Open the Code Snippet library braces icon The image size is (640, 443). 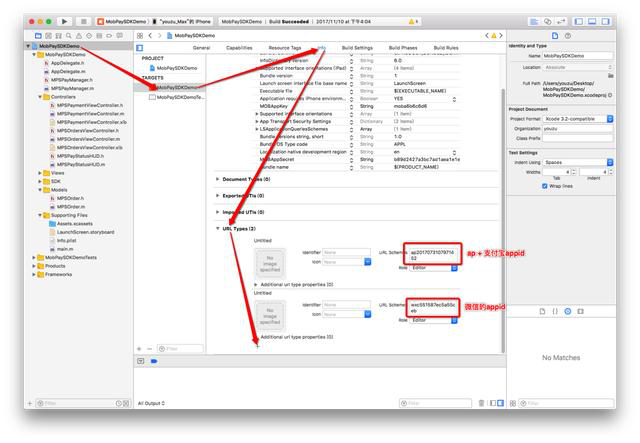click(x=555, y=311)
